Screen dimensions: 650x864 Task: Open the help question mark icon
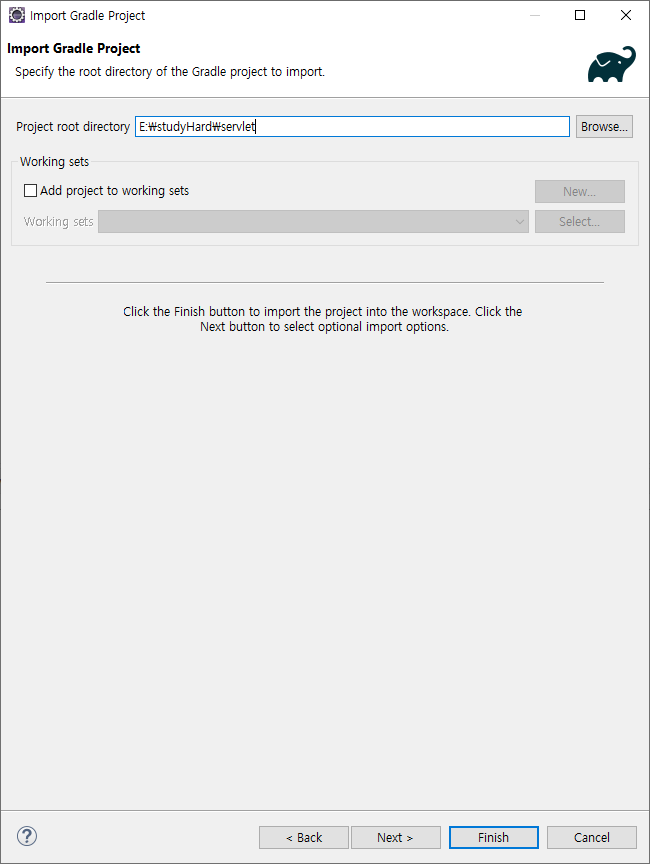point(27,836)
